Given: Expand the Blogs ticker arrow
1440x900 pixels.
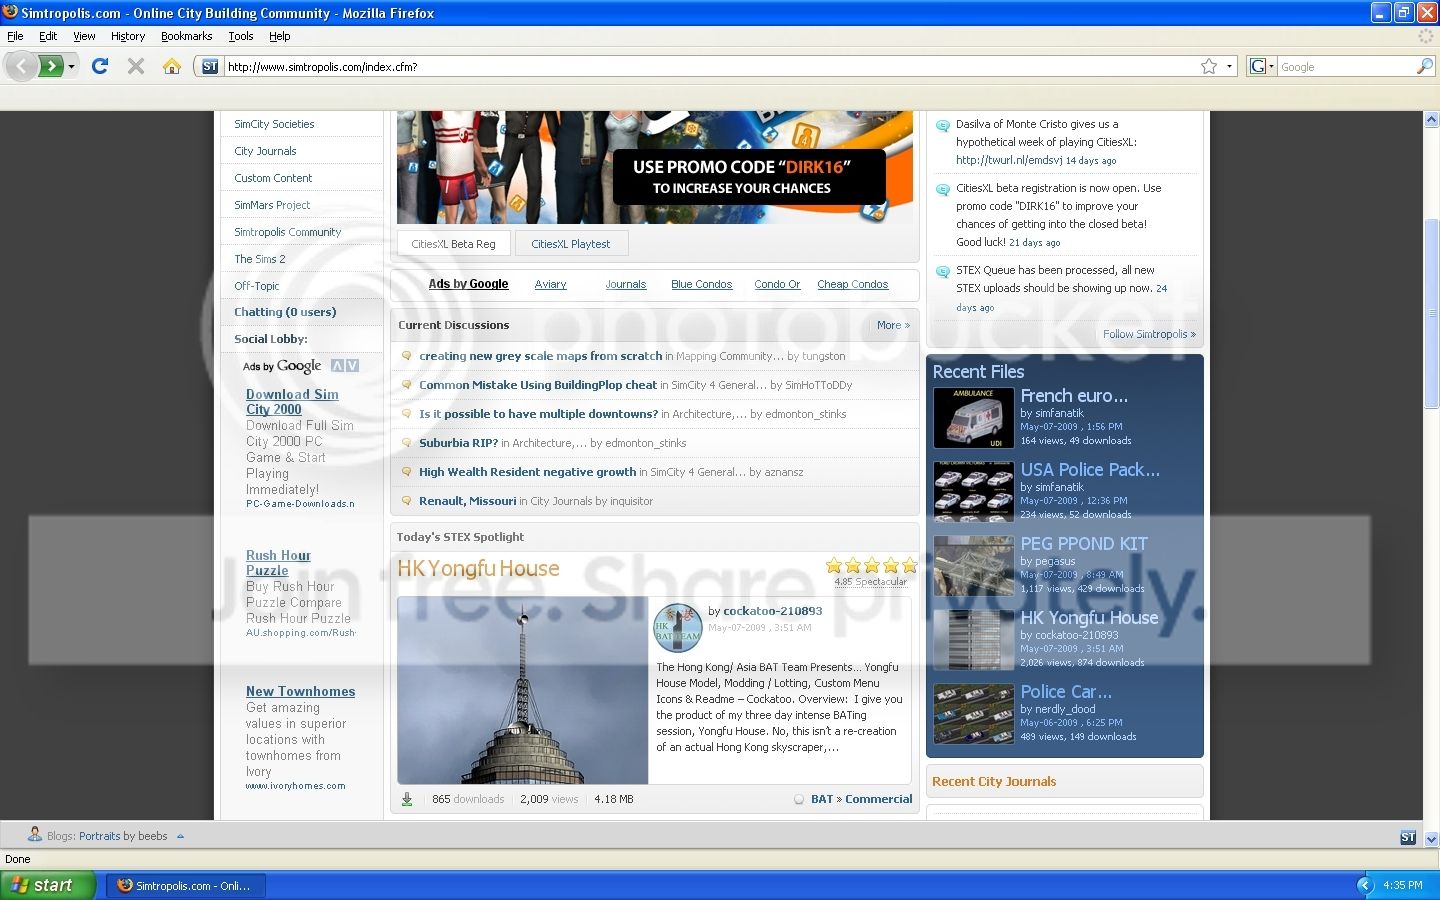Looking at the screenshot, I should (x=180, y=836).
